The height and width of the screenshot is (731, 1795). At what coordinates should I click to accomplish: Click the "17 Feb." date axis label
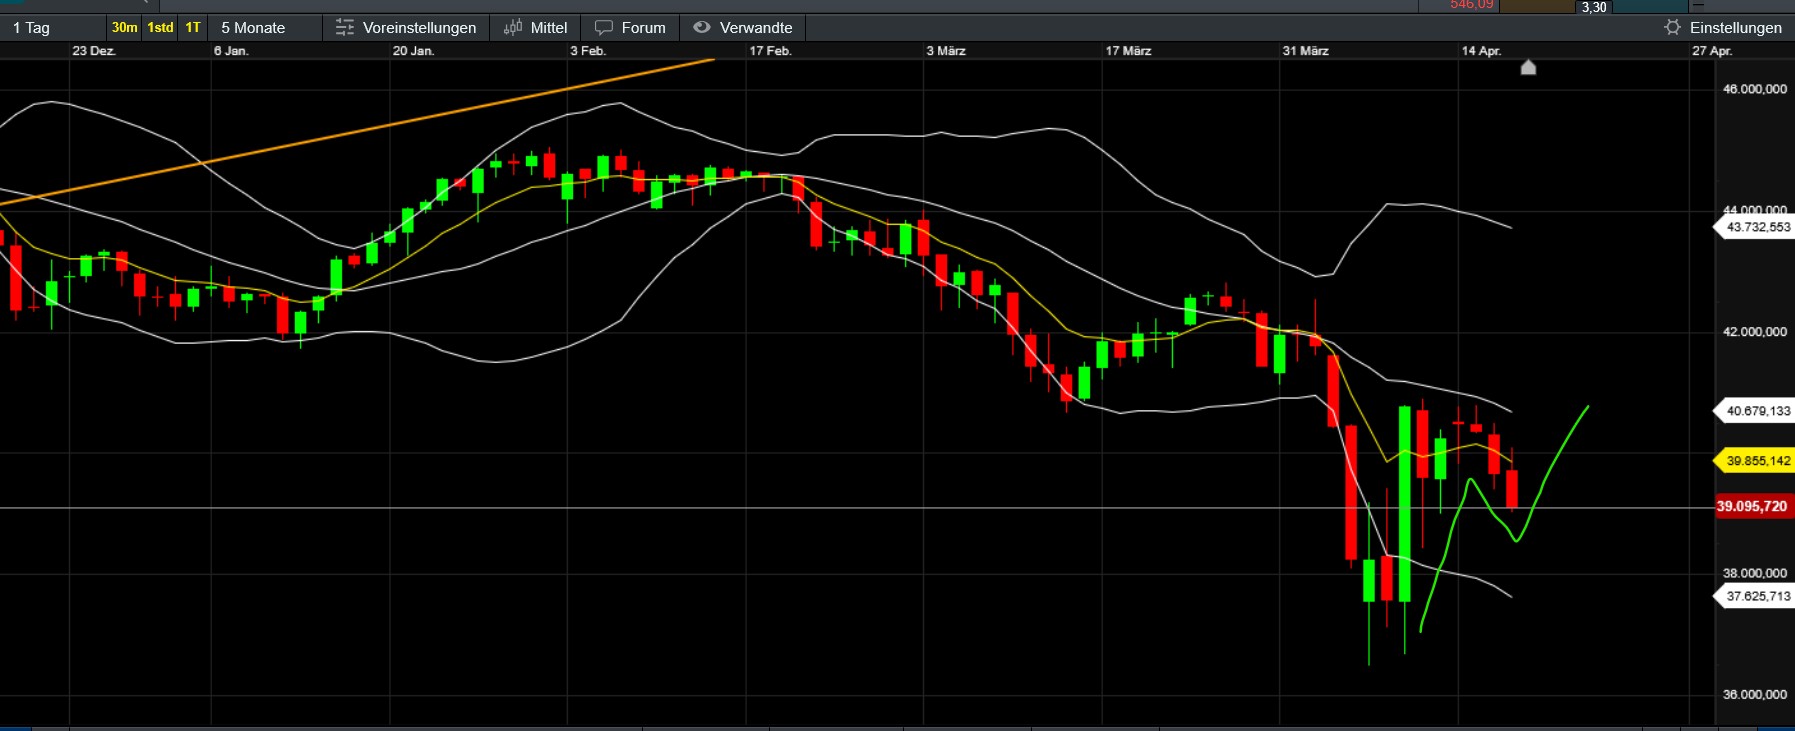pos(770,51)
